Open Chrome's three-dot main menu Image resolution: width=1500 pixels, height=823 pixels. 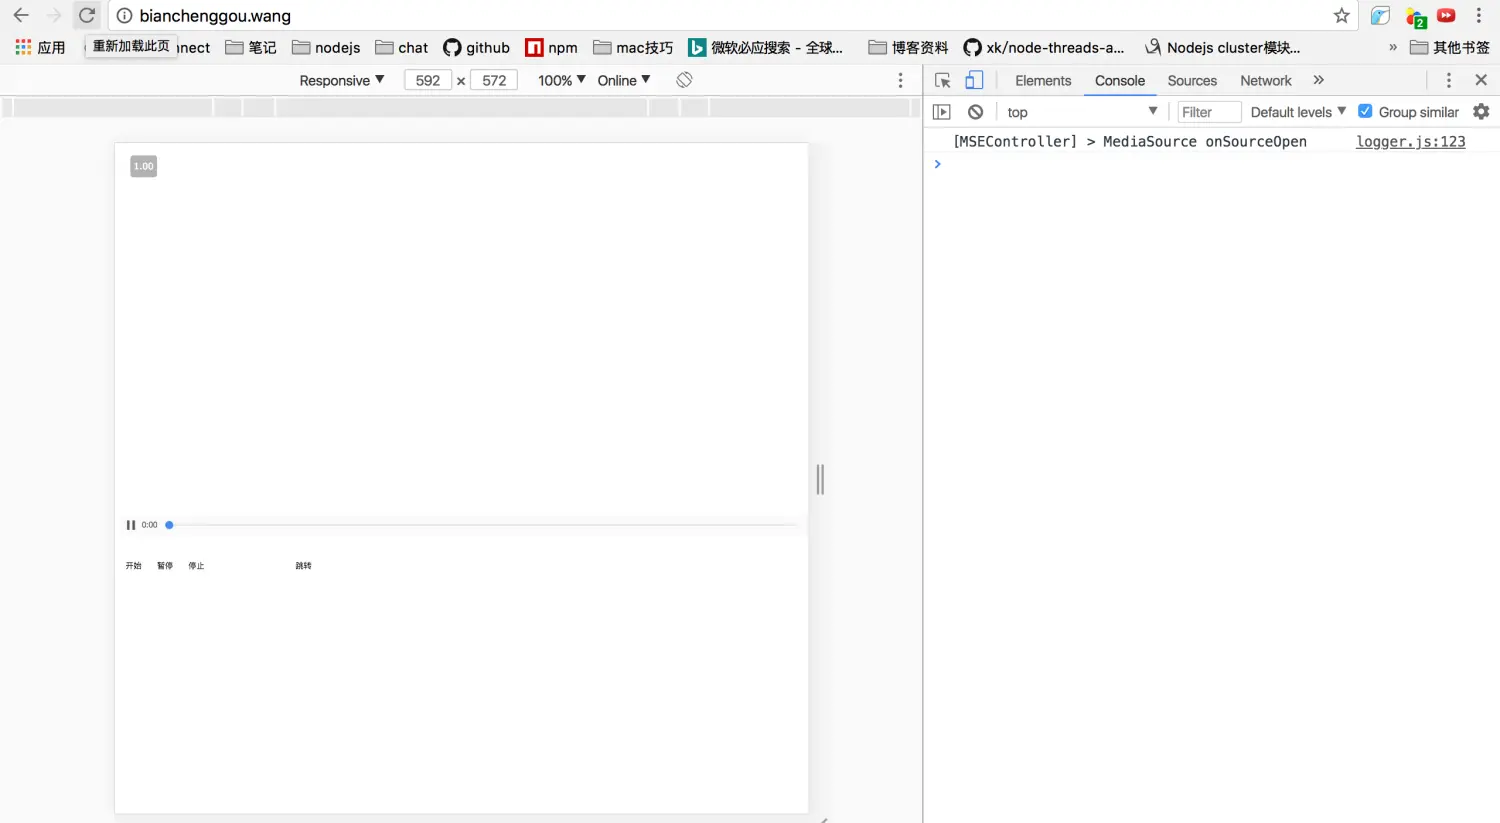(1479, 16)
